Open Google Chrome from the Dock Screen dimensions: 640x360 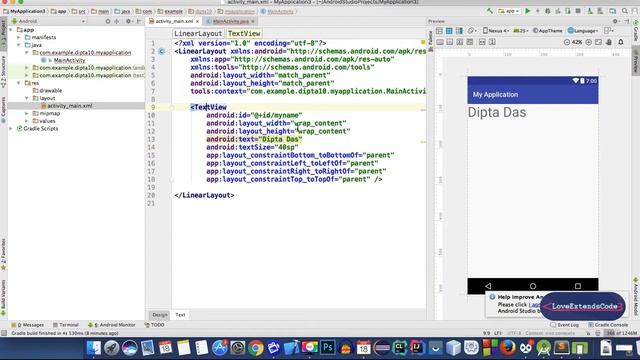click(x=256, y=348)
